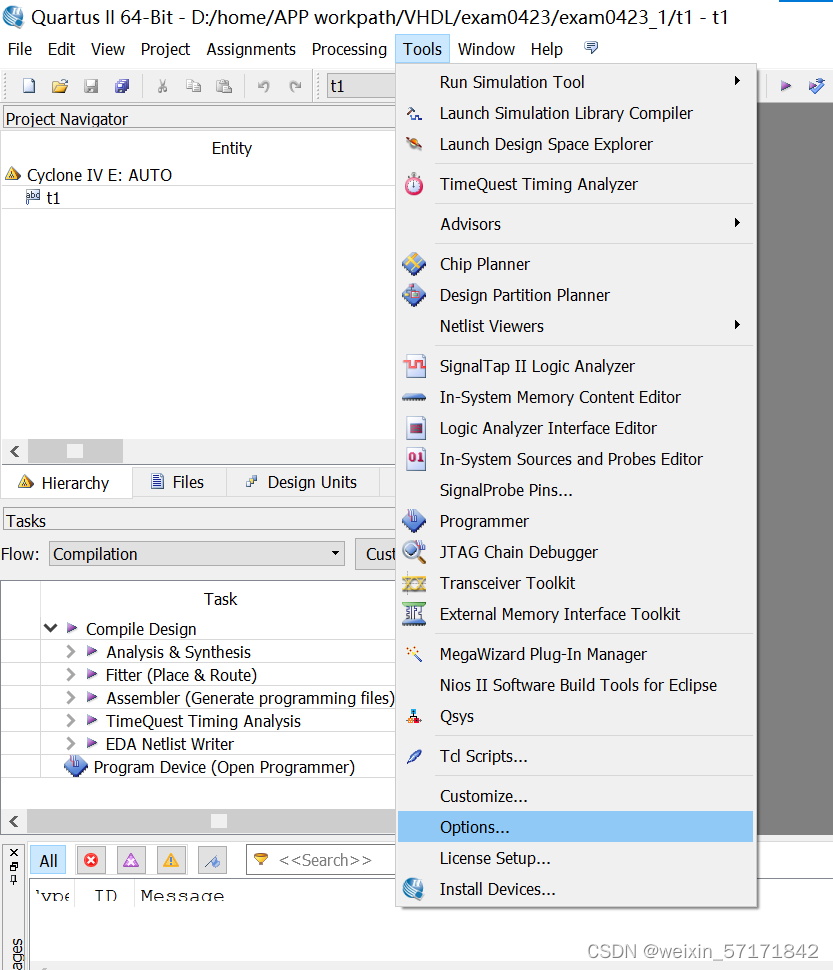Open Transceiver Toolkit
Viewport: 833px width, 970px height.
point(575,583)
